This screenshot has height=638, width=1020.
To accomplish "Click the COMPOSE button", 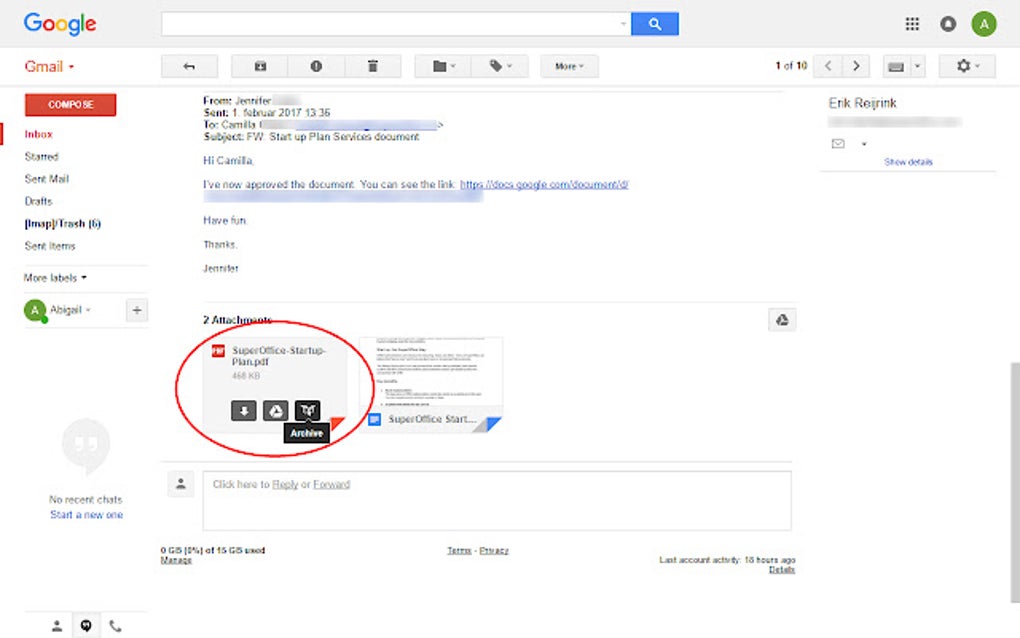I will tap(70, 104).
